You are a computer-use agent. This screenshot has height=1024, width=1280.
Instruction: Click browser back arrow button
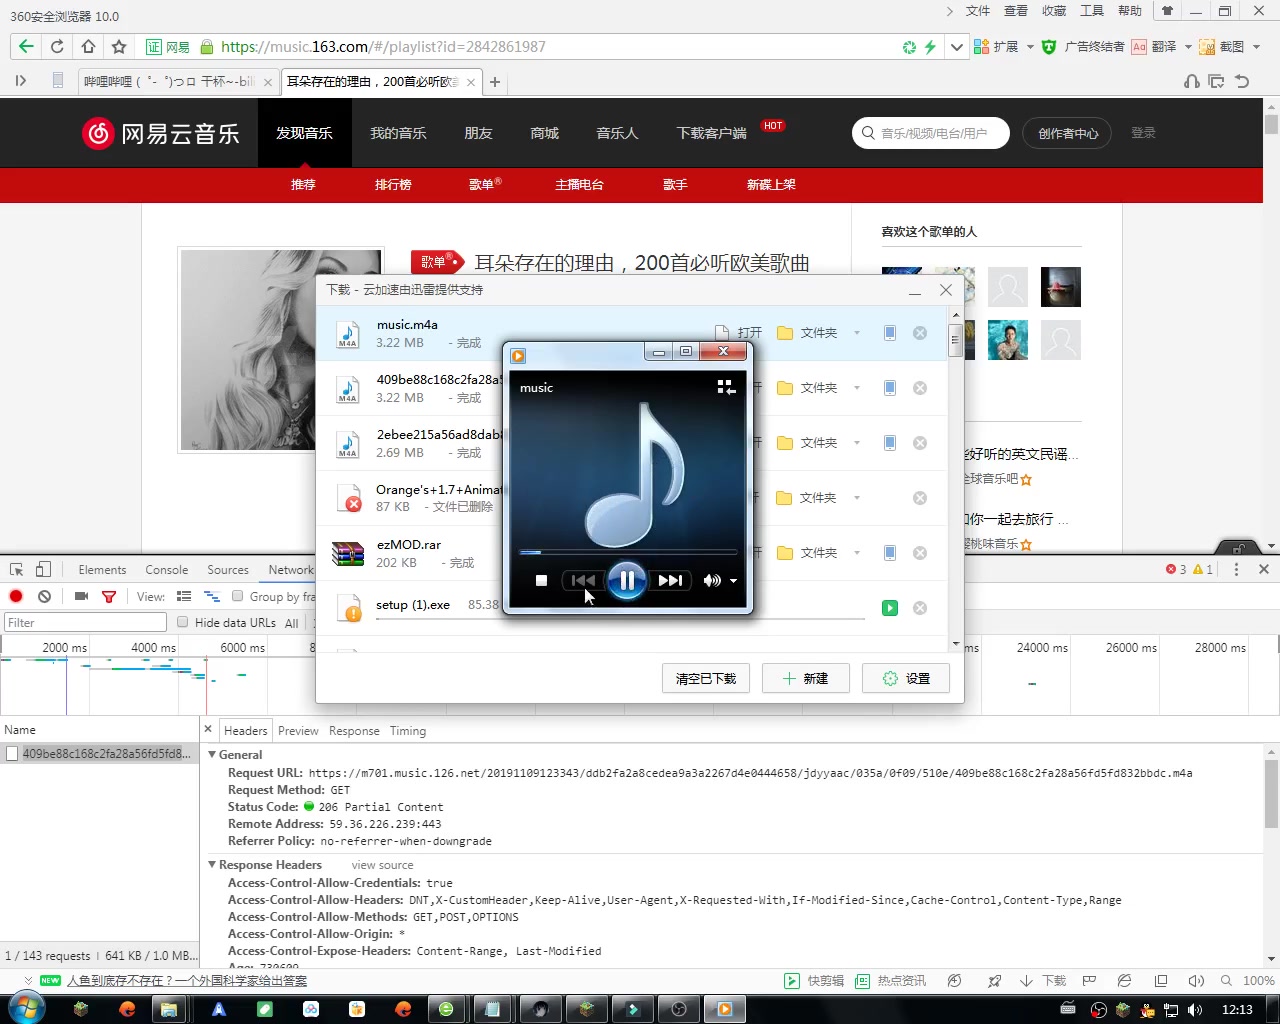[26, 46]
